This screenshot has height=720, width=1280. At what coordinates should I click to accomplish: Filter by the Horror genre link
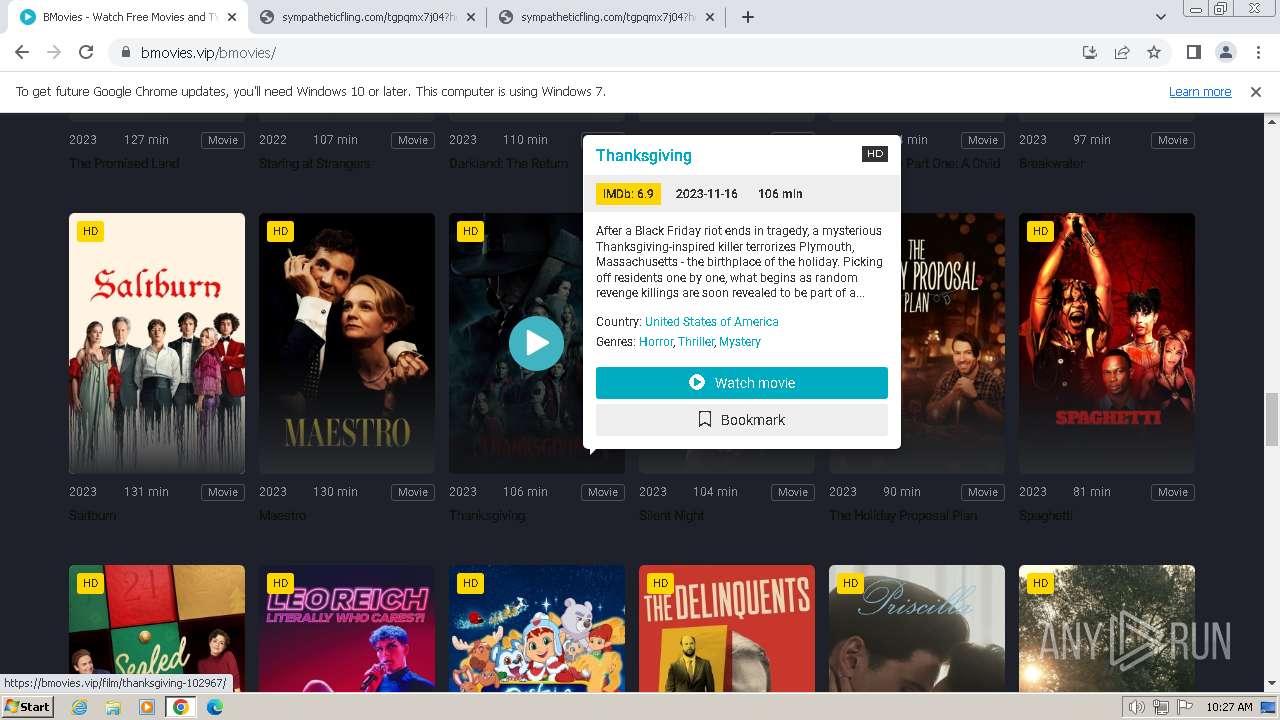[x=656, y=342]
